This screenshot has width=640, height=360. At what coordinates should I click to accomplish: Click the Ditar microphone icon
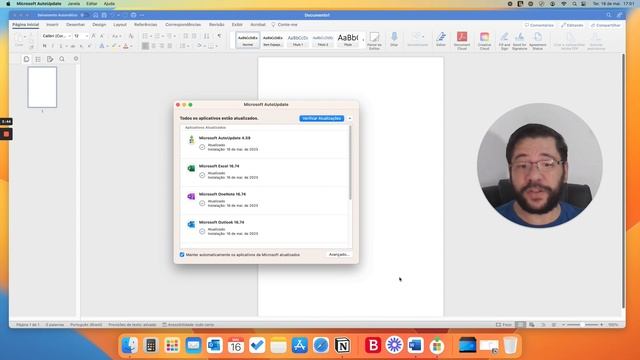pos(394,39)
